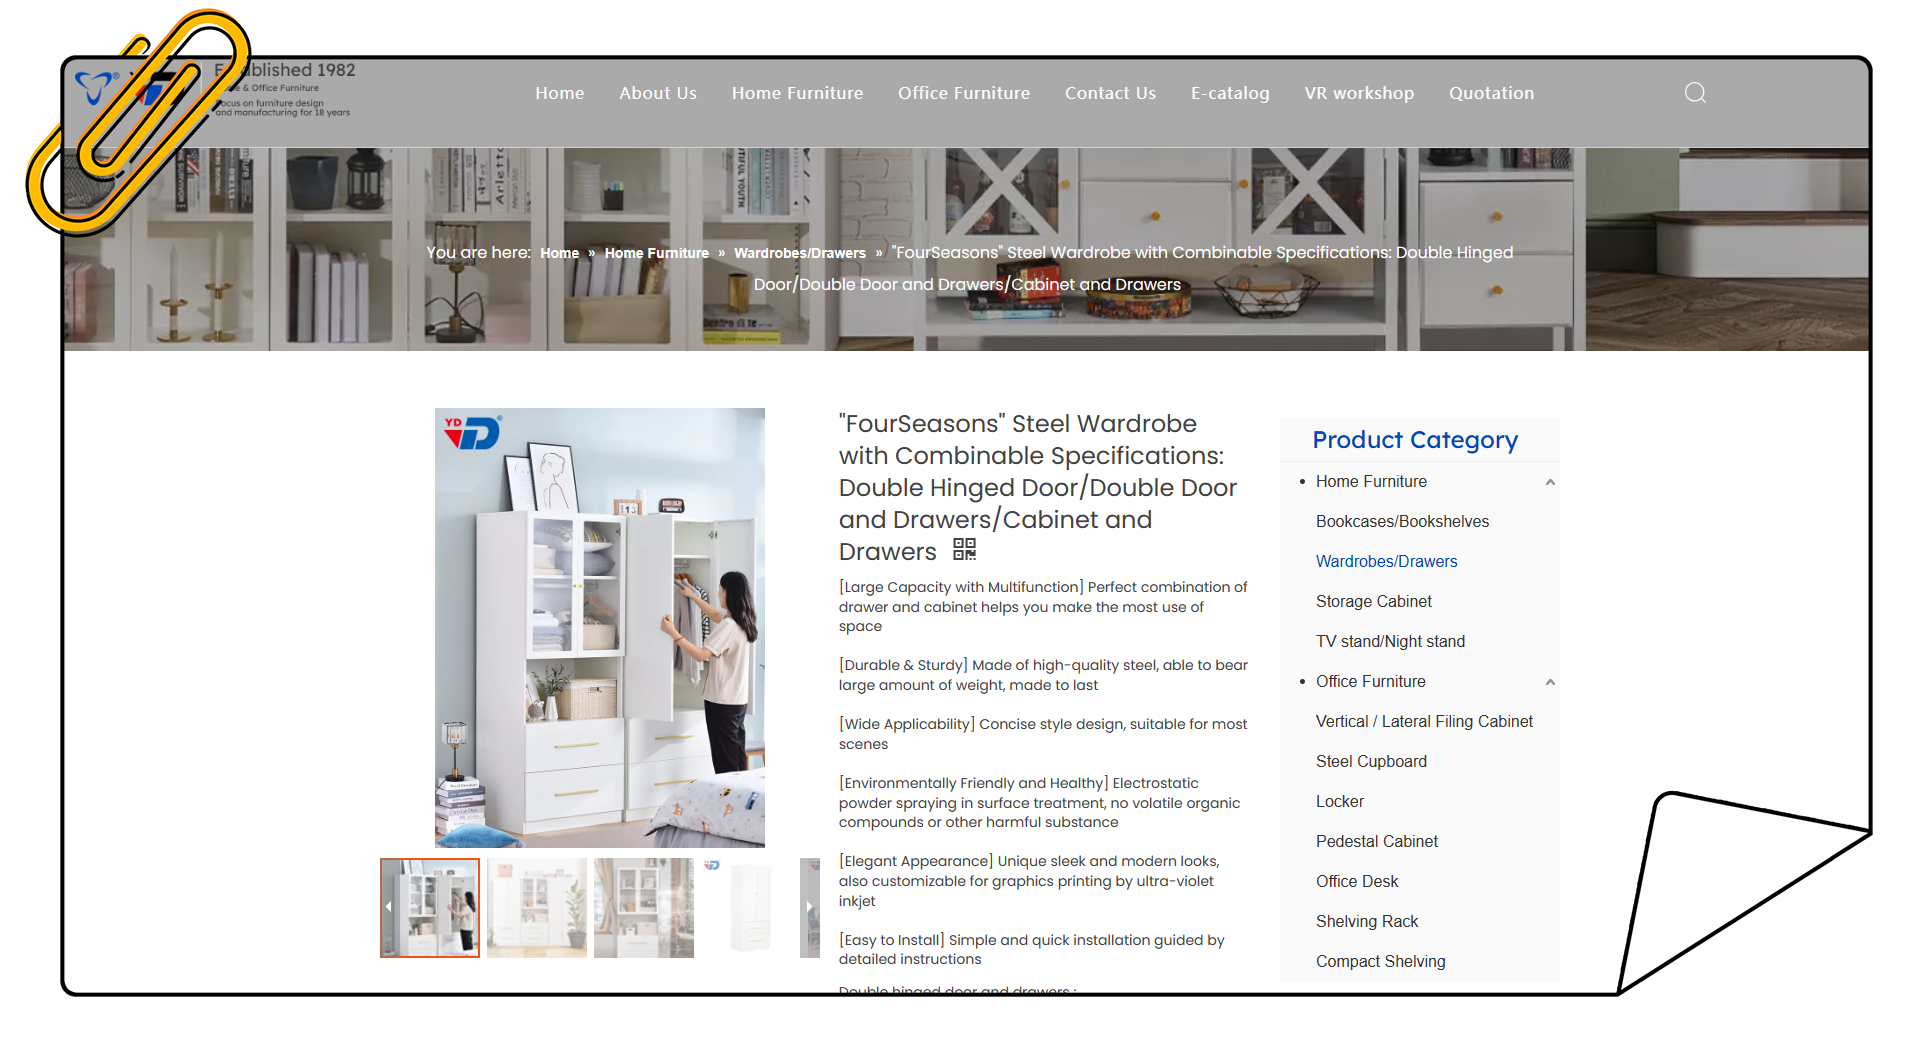Screen dimensions: 1928x1052
Task: Open the Office Furniture nav menu
Action: pos(963,93)
